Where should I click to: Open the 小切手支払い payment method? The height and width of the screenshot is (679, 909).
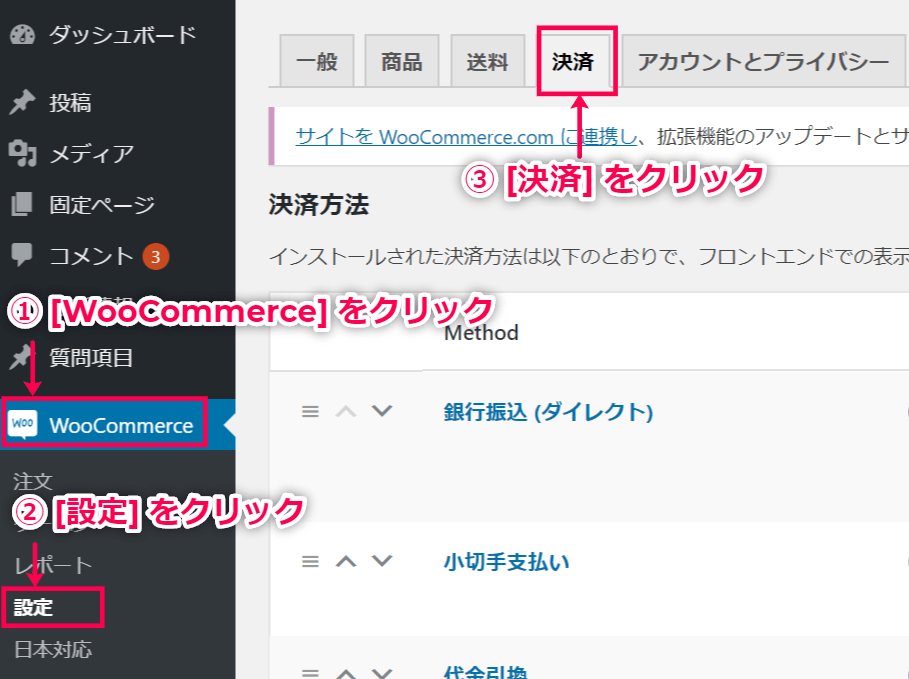[507, 561]
